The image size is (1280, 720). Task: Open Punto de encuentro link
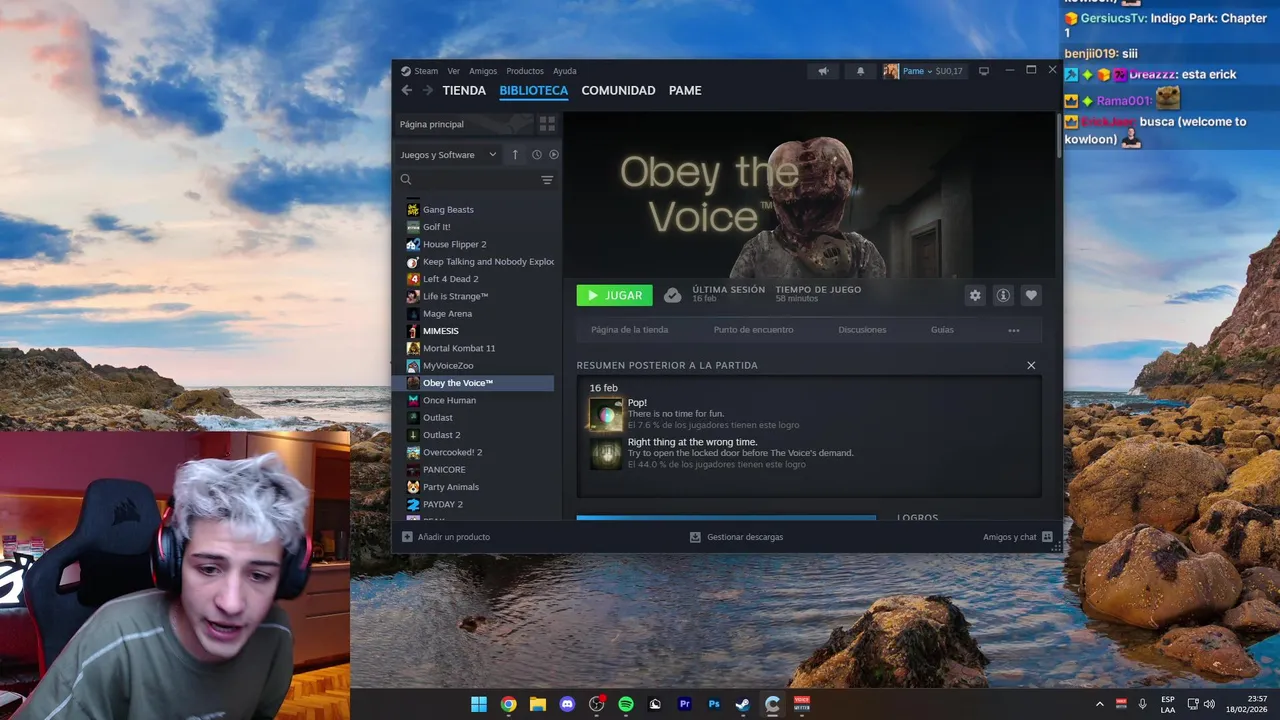pyautogui.click(x=753, y=330)
